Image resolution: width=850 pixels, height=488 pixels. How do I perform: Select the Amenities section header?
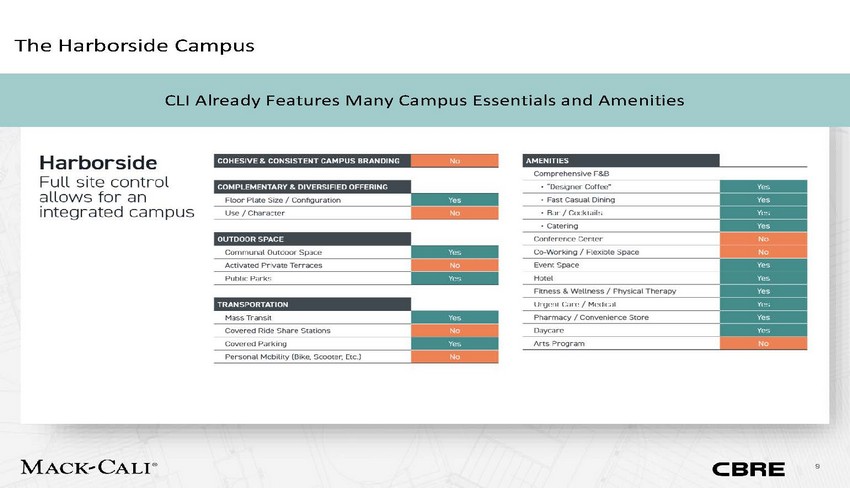point(620,160)
